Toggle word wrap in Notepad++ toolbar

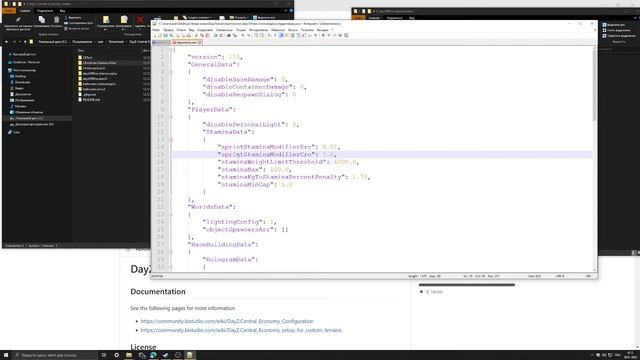coord(269,36)
